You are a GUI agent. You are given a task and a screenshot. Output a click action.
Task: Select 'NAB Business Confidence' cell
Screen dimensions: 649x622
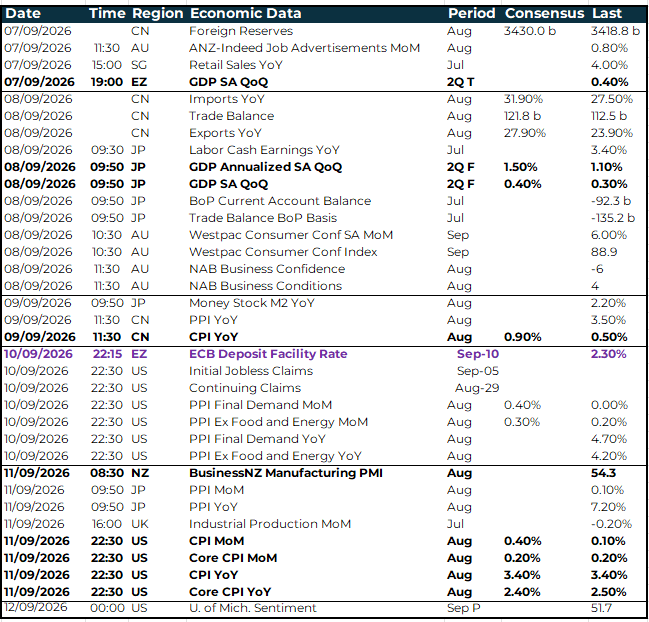(267, 269)
